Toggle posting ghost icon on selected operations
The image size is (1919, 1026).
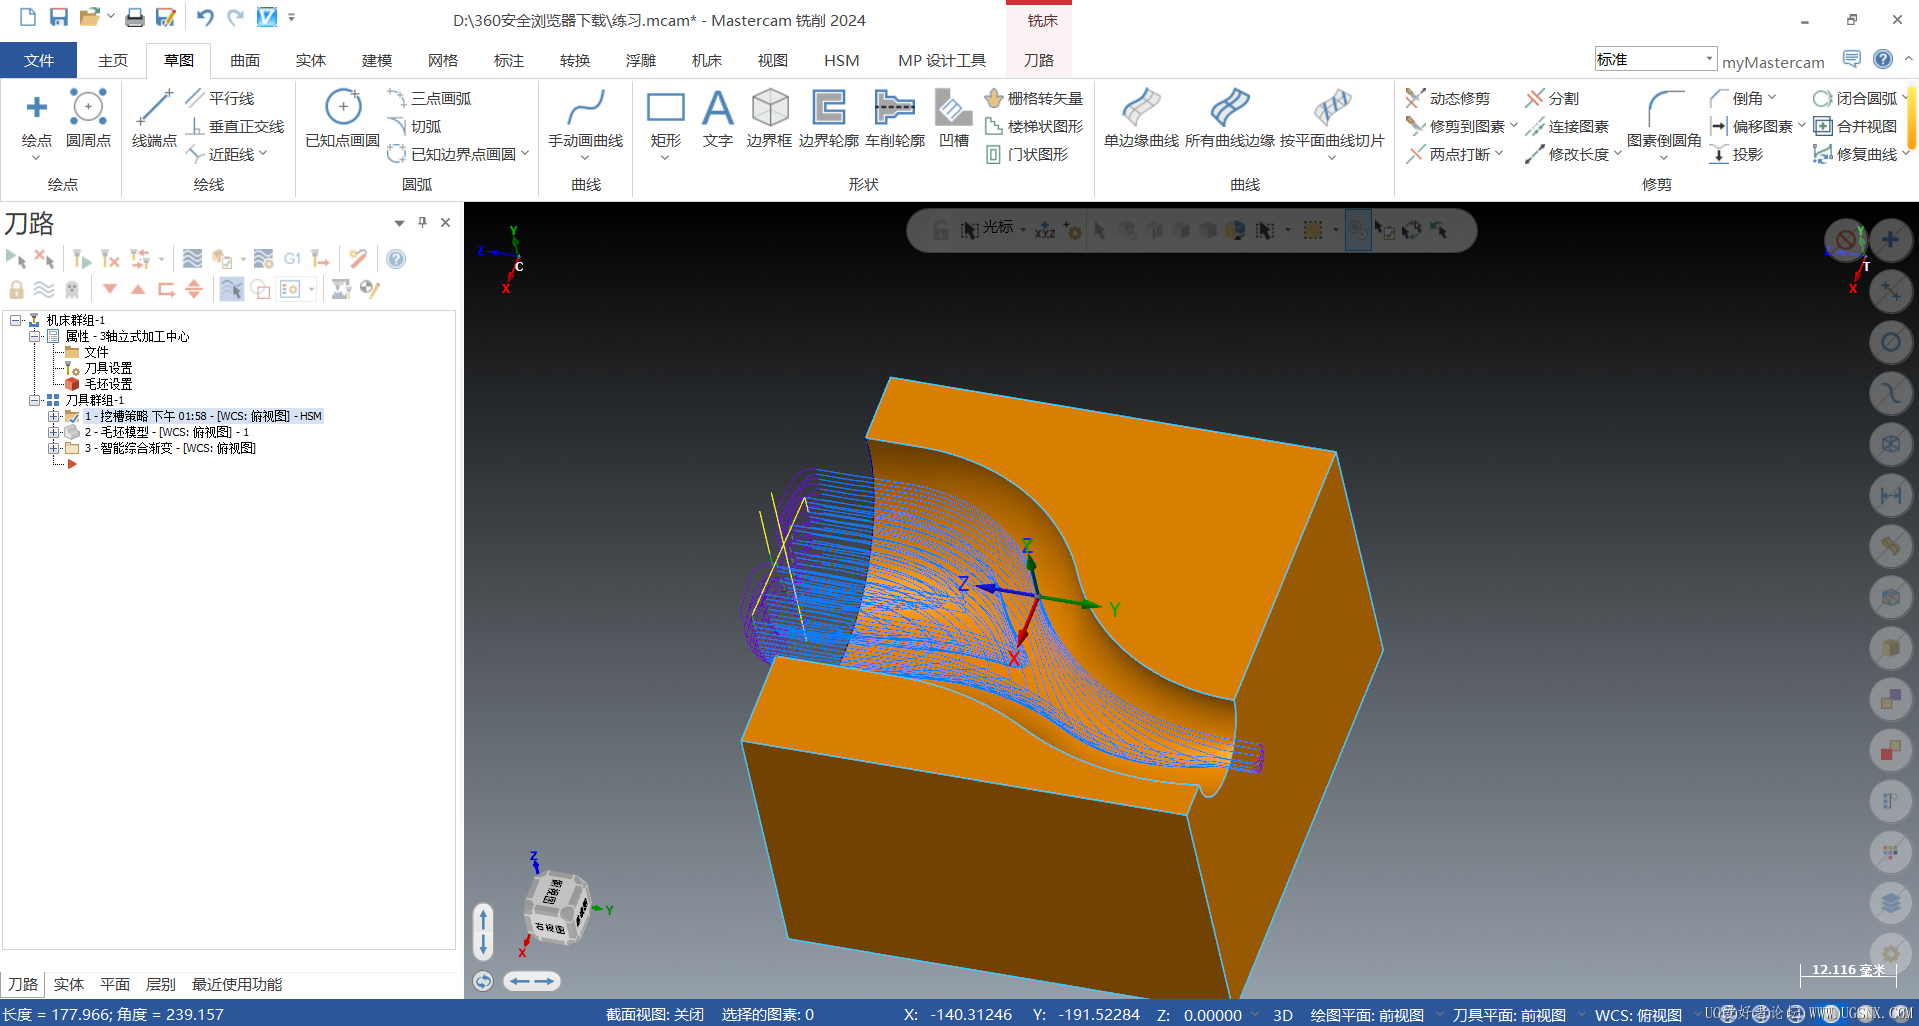[x=72, y=289]
